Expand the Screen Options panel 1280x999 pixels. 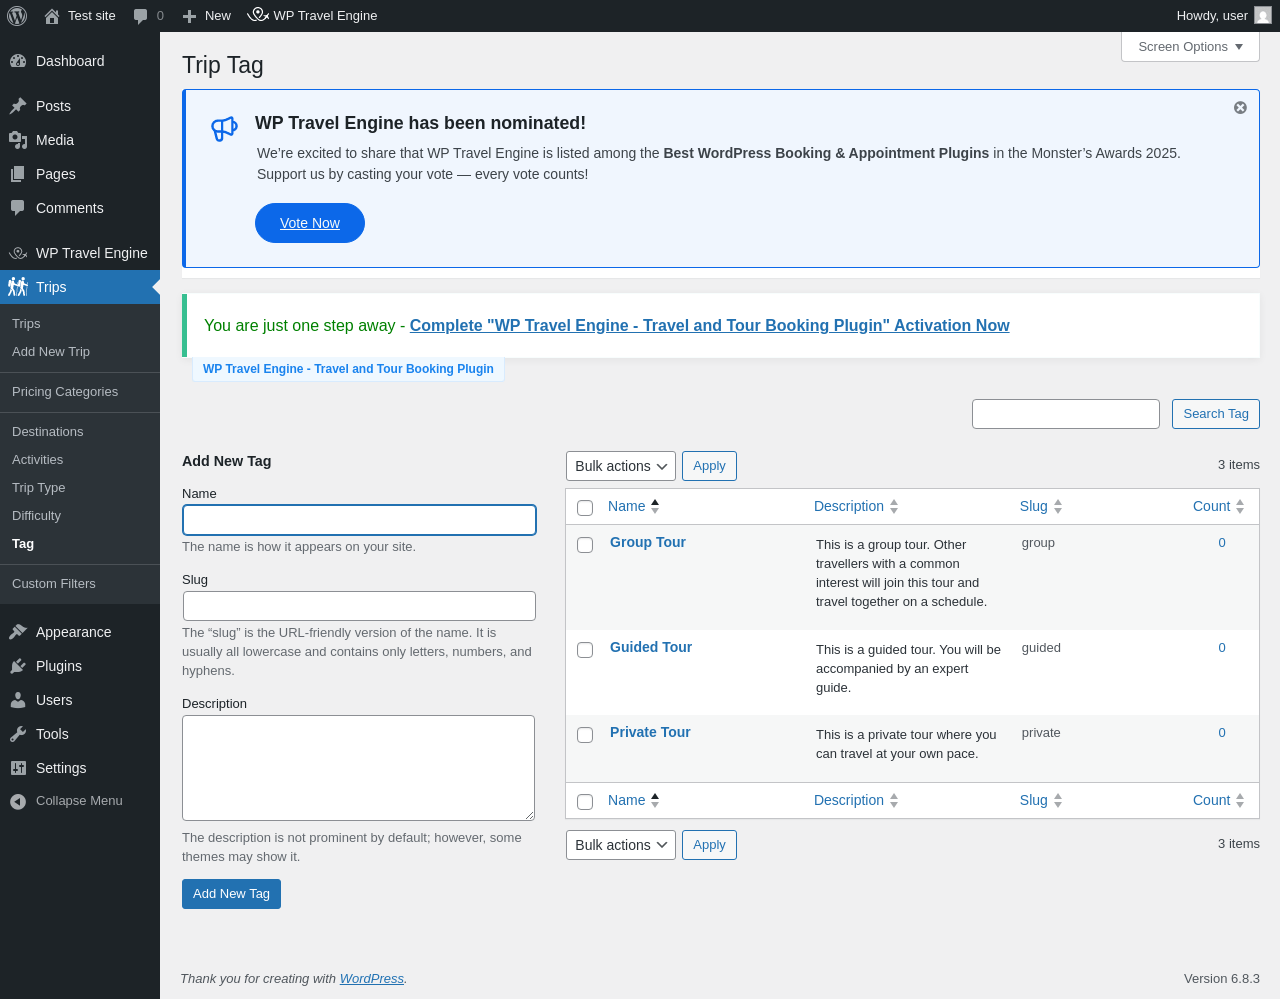[1190, 47]
